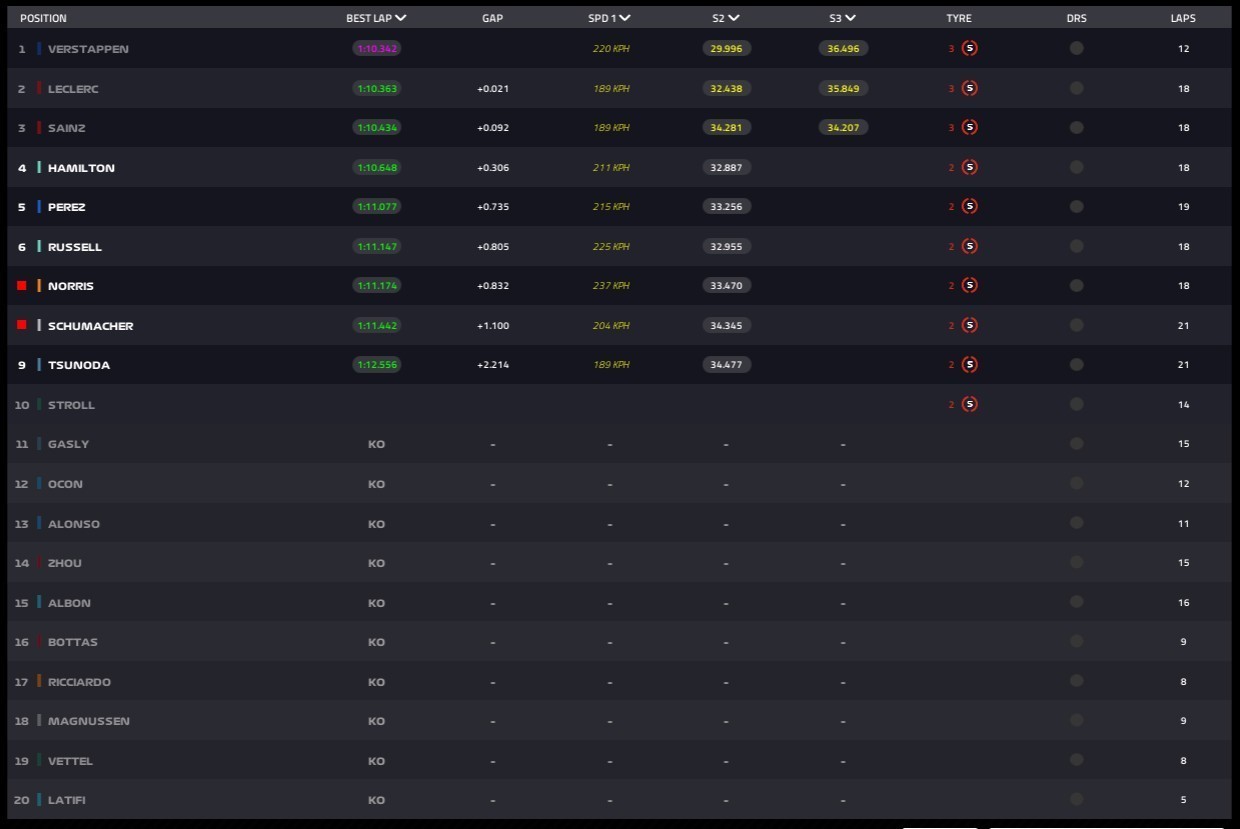Select driver name TSUNODA
Image resolution: width=1240 pixels, height=829 pixels.
(79, 365)
